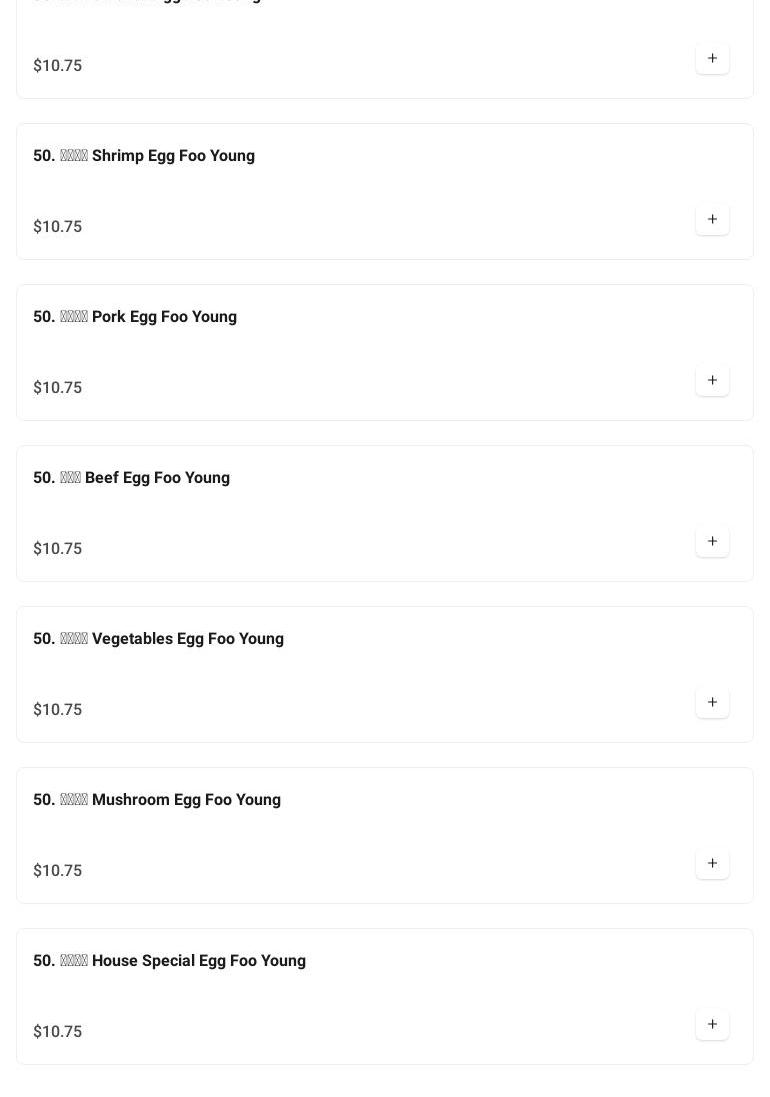Click the price of the topmost cut-off item
This screenshot has height=1097, width=770.
pos(58,66)
